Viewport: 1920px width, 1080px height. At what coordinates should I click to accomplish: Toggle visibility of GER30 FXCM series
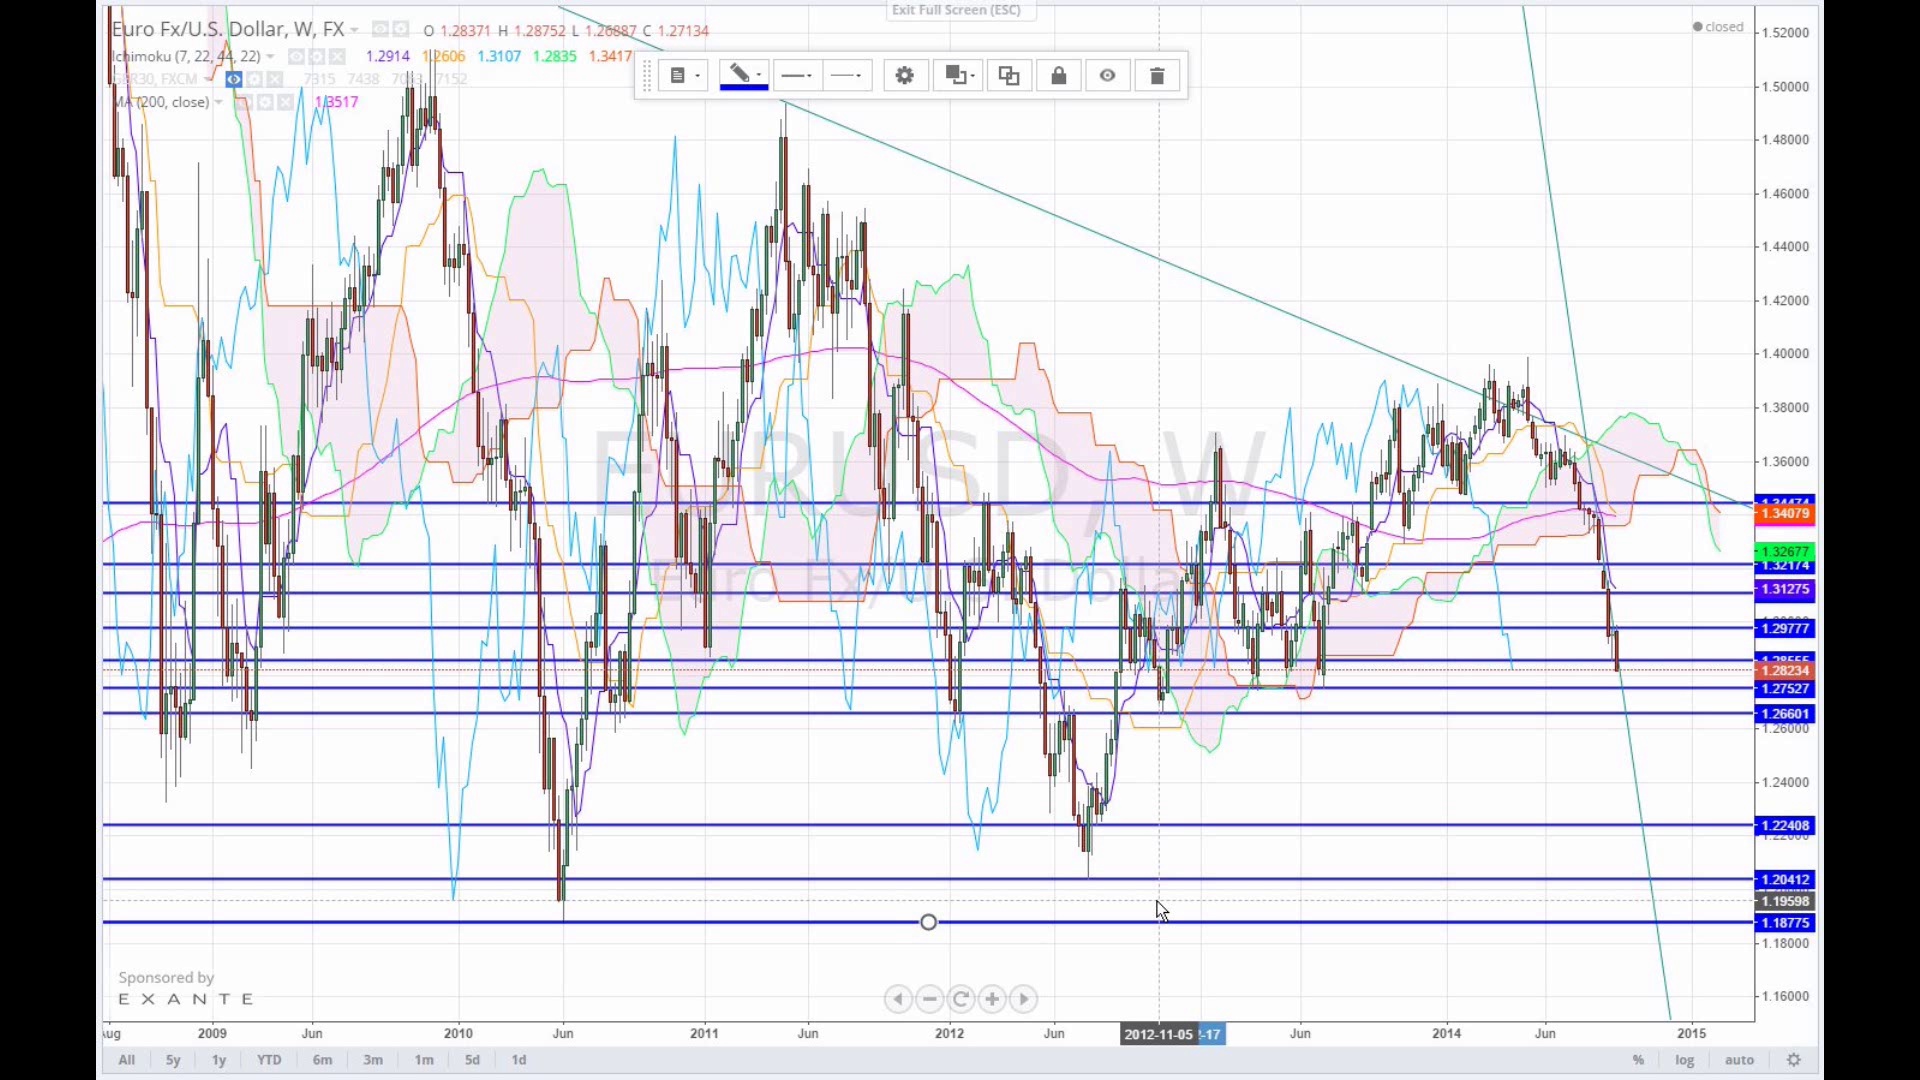tap(233, 79)
